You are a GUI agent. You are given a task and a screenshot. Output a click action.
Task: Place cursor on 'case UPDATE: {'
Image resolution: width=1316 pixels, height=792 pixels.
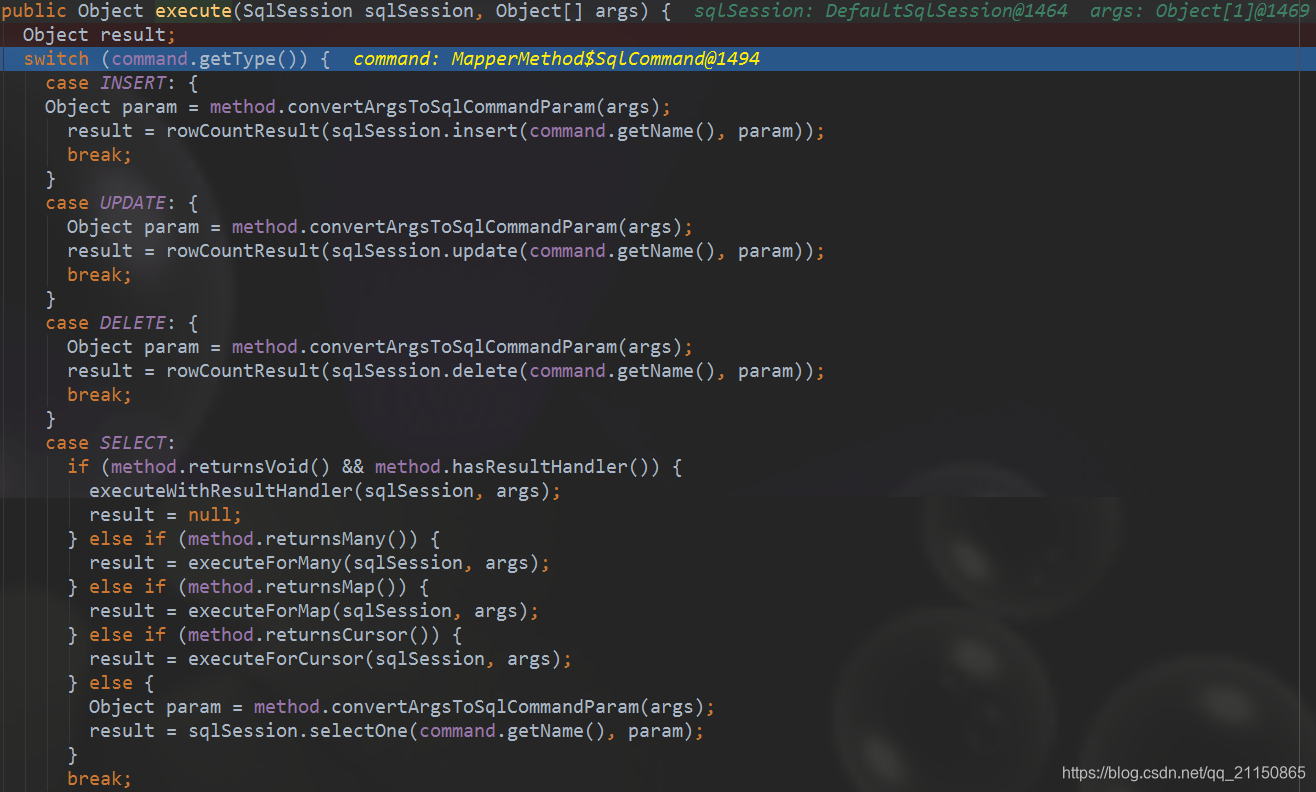tap(122, 203)
